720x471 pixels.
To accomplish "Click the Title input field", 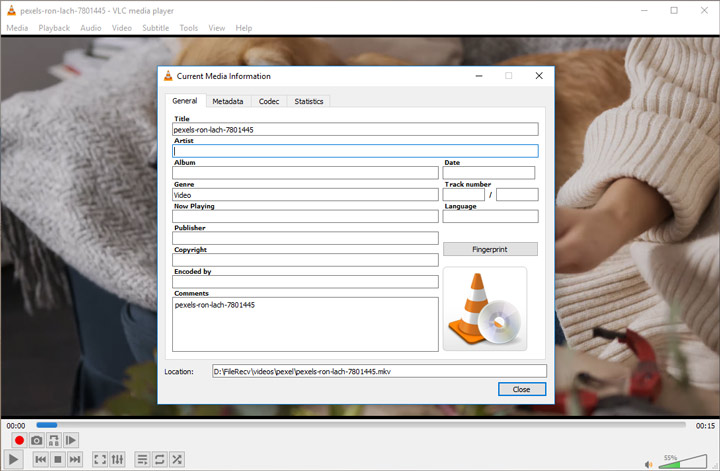I will 355,129.
